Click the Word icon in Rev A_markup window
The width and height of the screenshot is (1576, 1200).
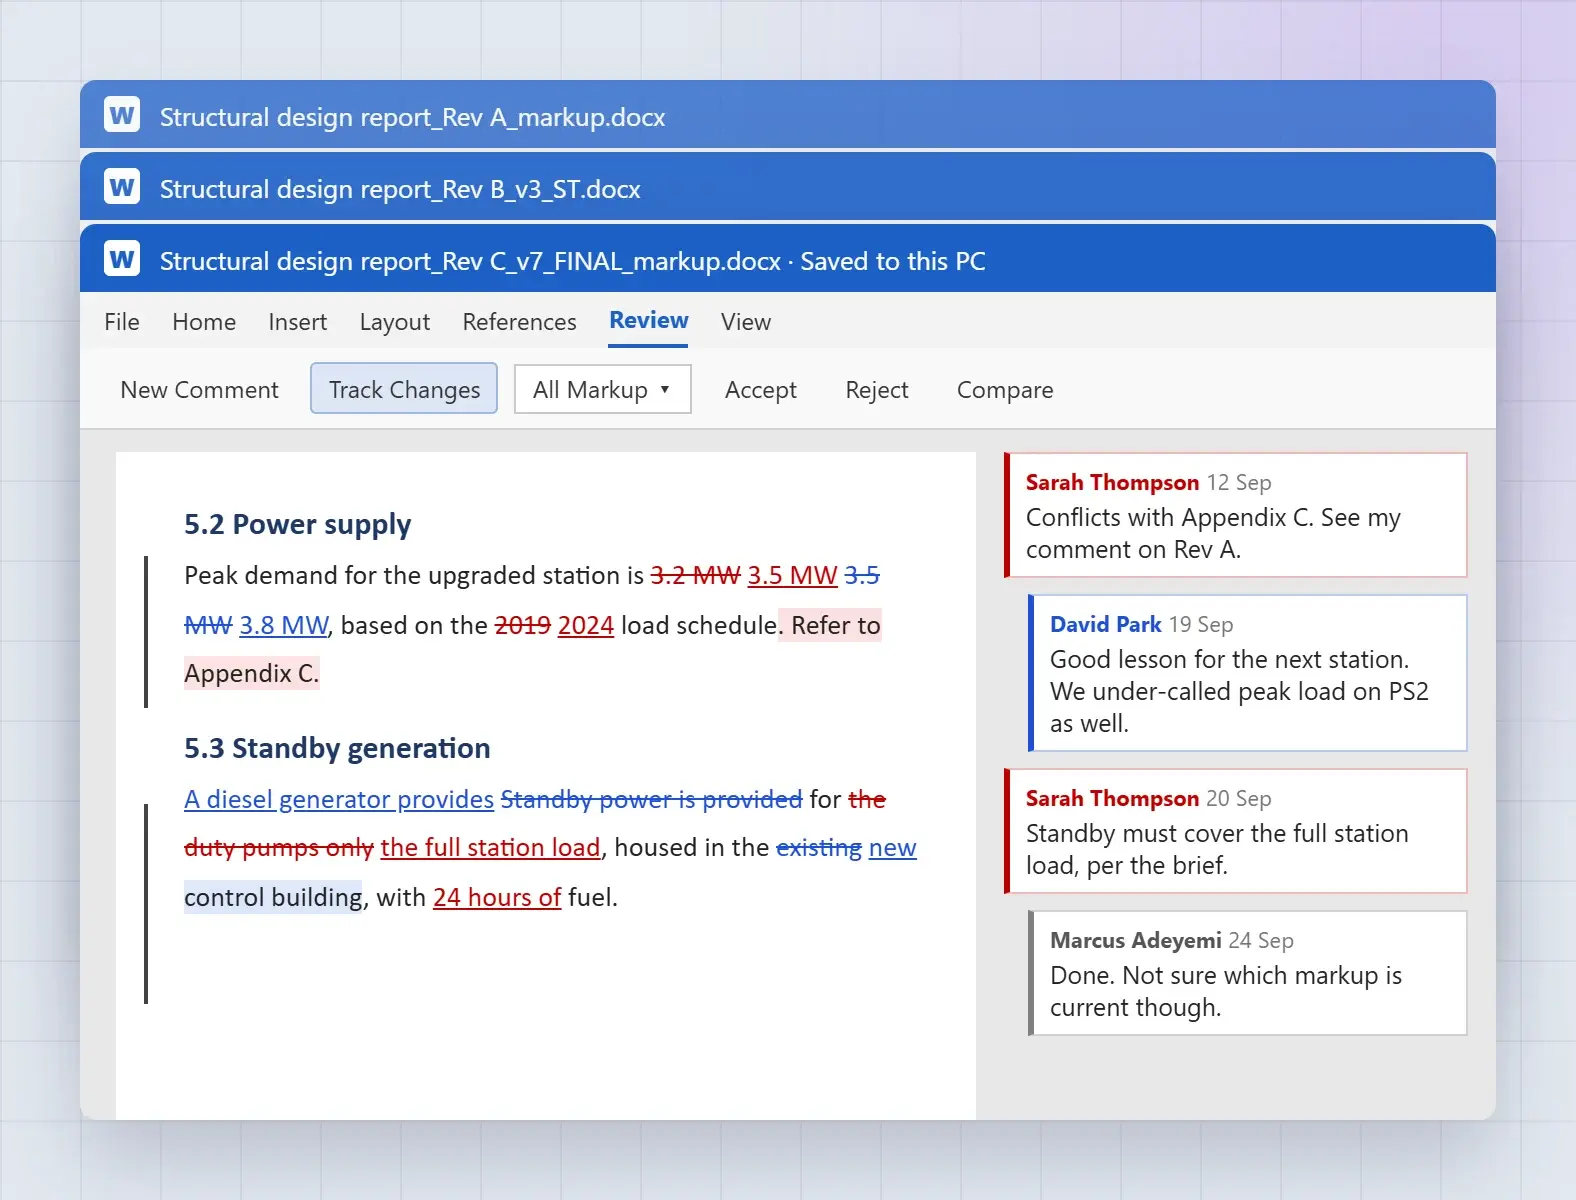click(122, 116)
